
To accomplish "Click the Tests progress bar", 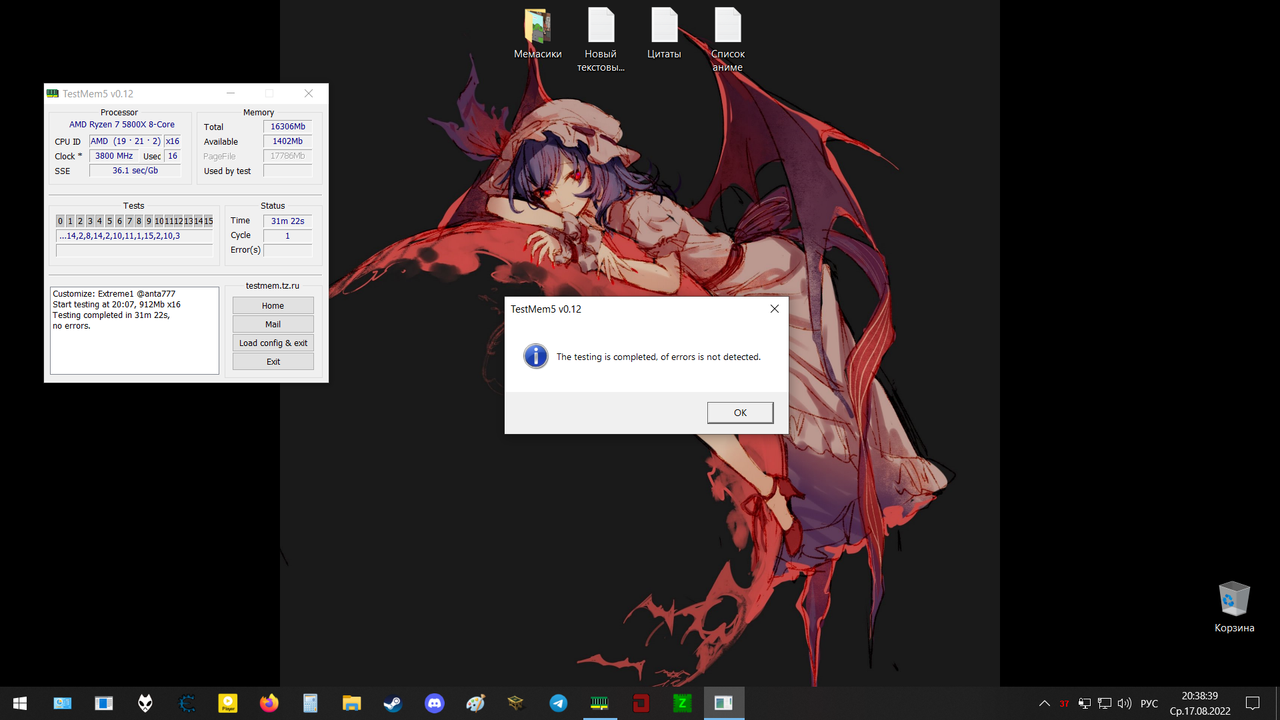I will (134, 251).
